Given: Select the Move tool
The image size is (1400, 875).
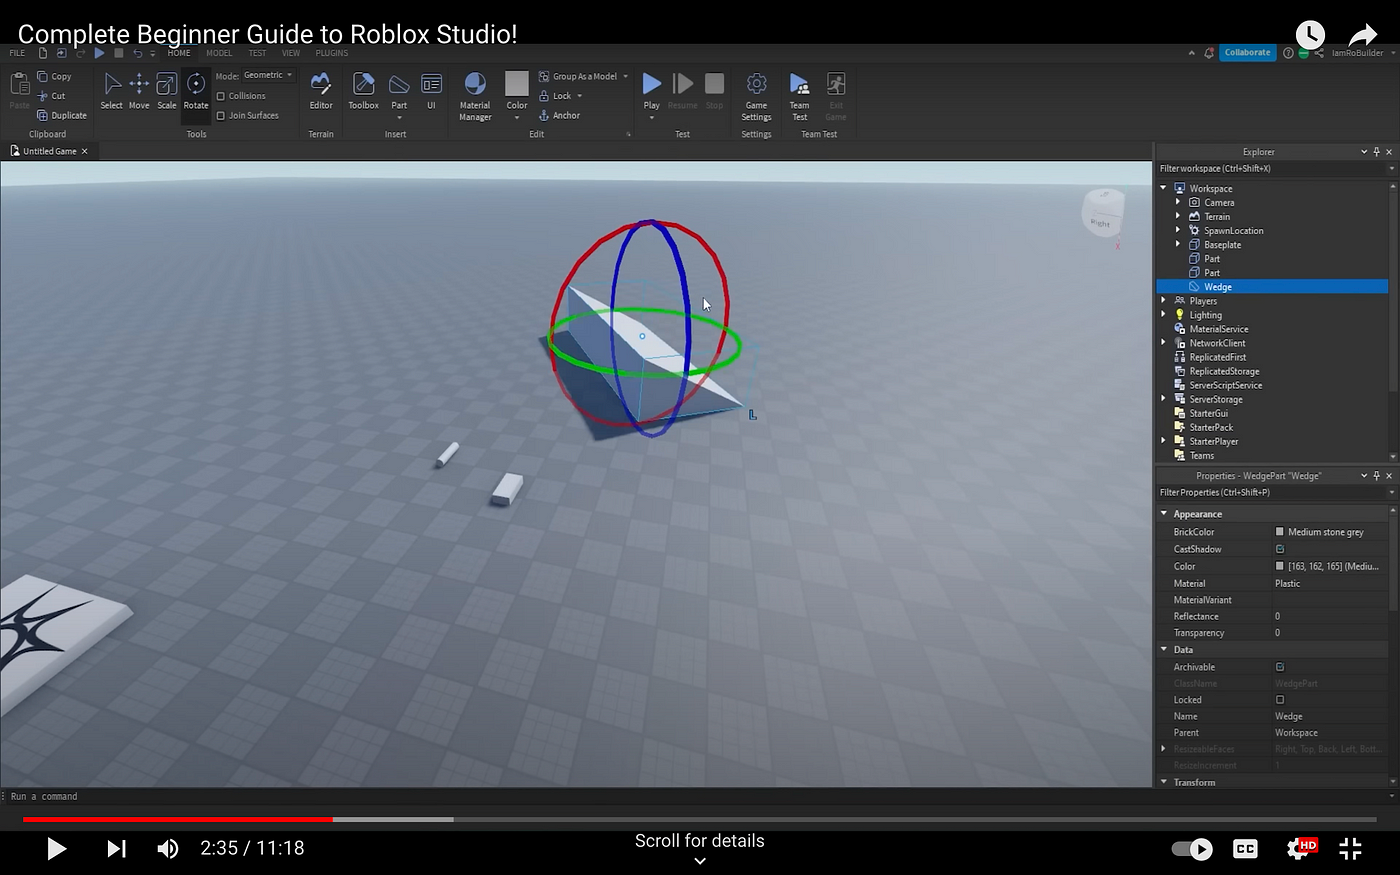Looking at the screenshot, I should click(139, 91).
